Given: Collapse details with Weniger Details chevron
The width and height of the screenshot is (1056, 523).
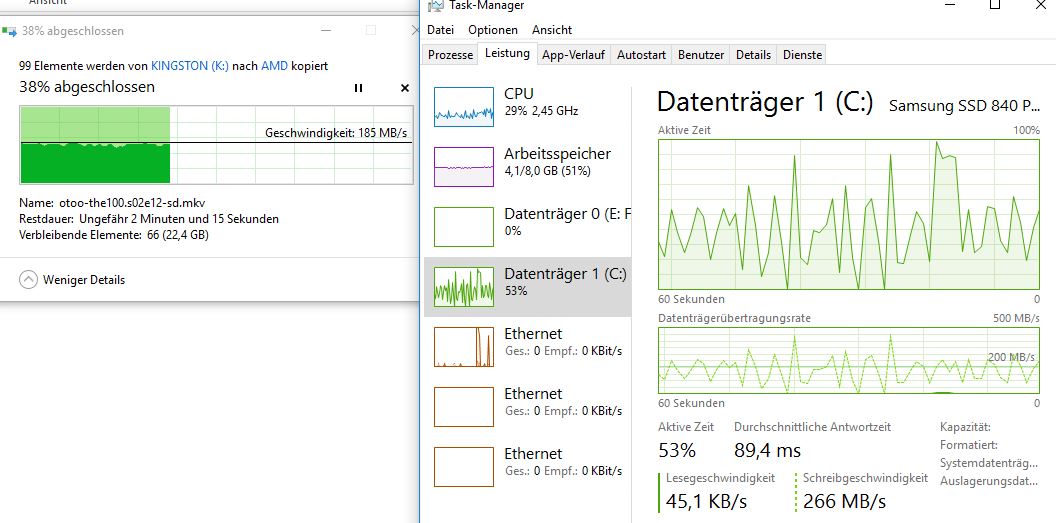Looking at the screenshot, I should point(29,280).
